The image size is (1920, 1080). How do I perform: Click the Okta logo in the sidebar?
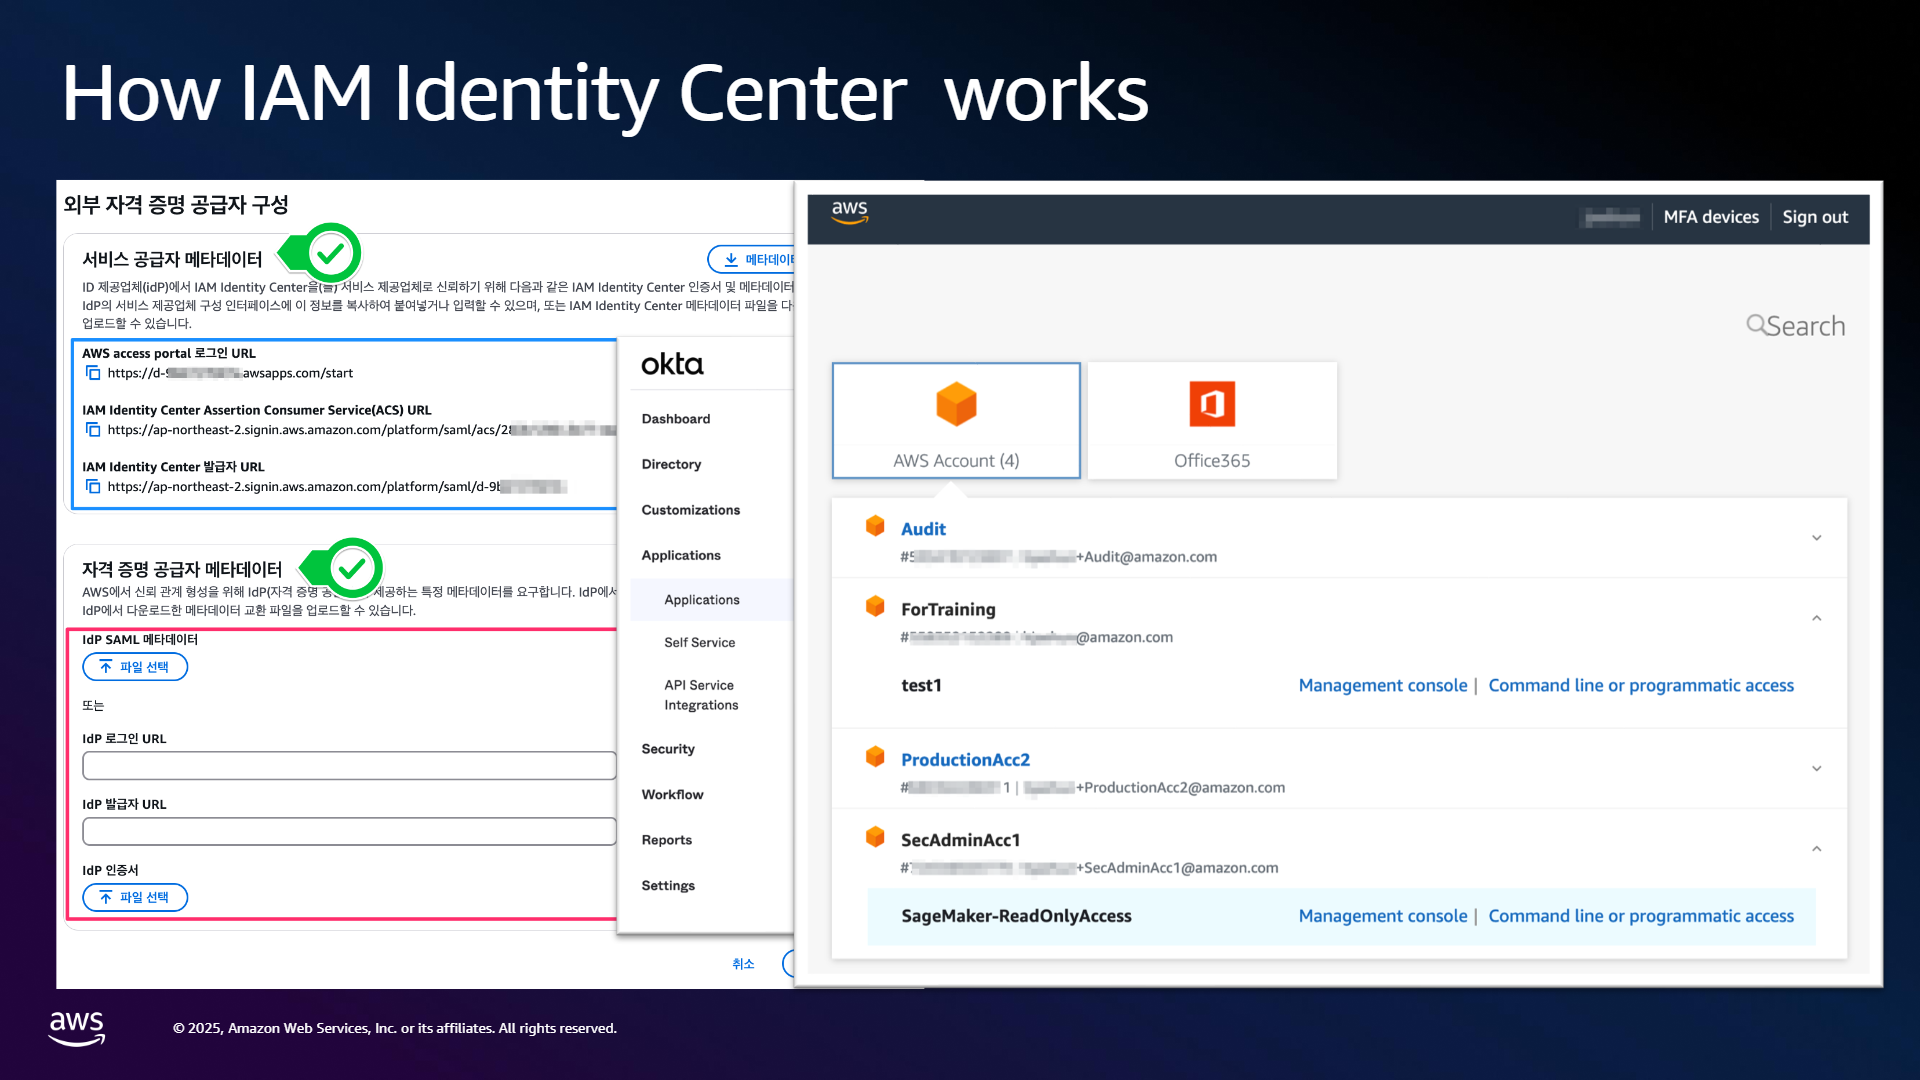672,364
